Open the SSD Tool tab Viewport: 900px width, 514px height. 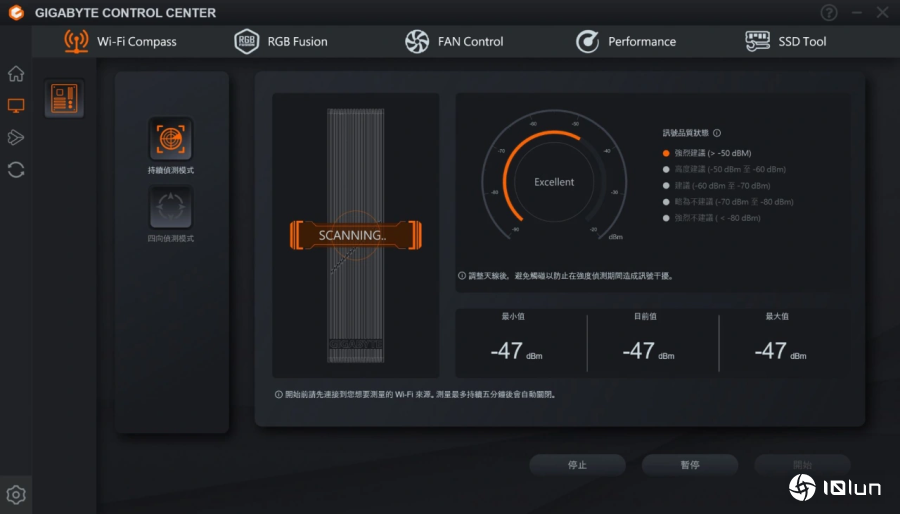click(x=786, y=41)
